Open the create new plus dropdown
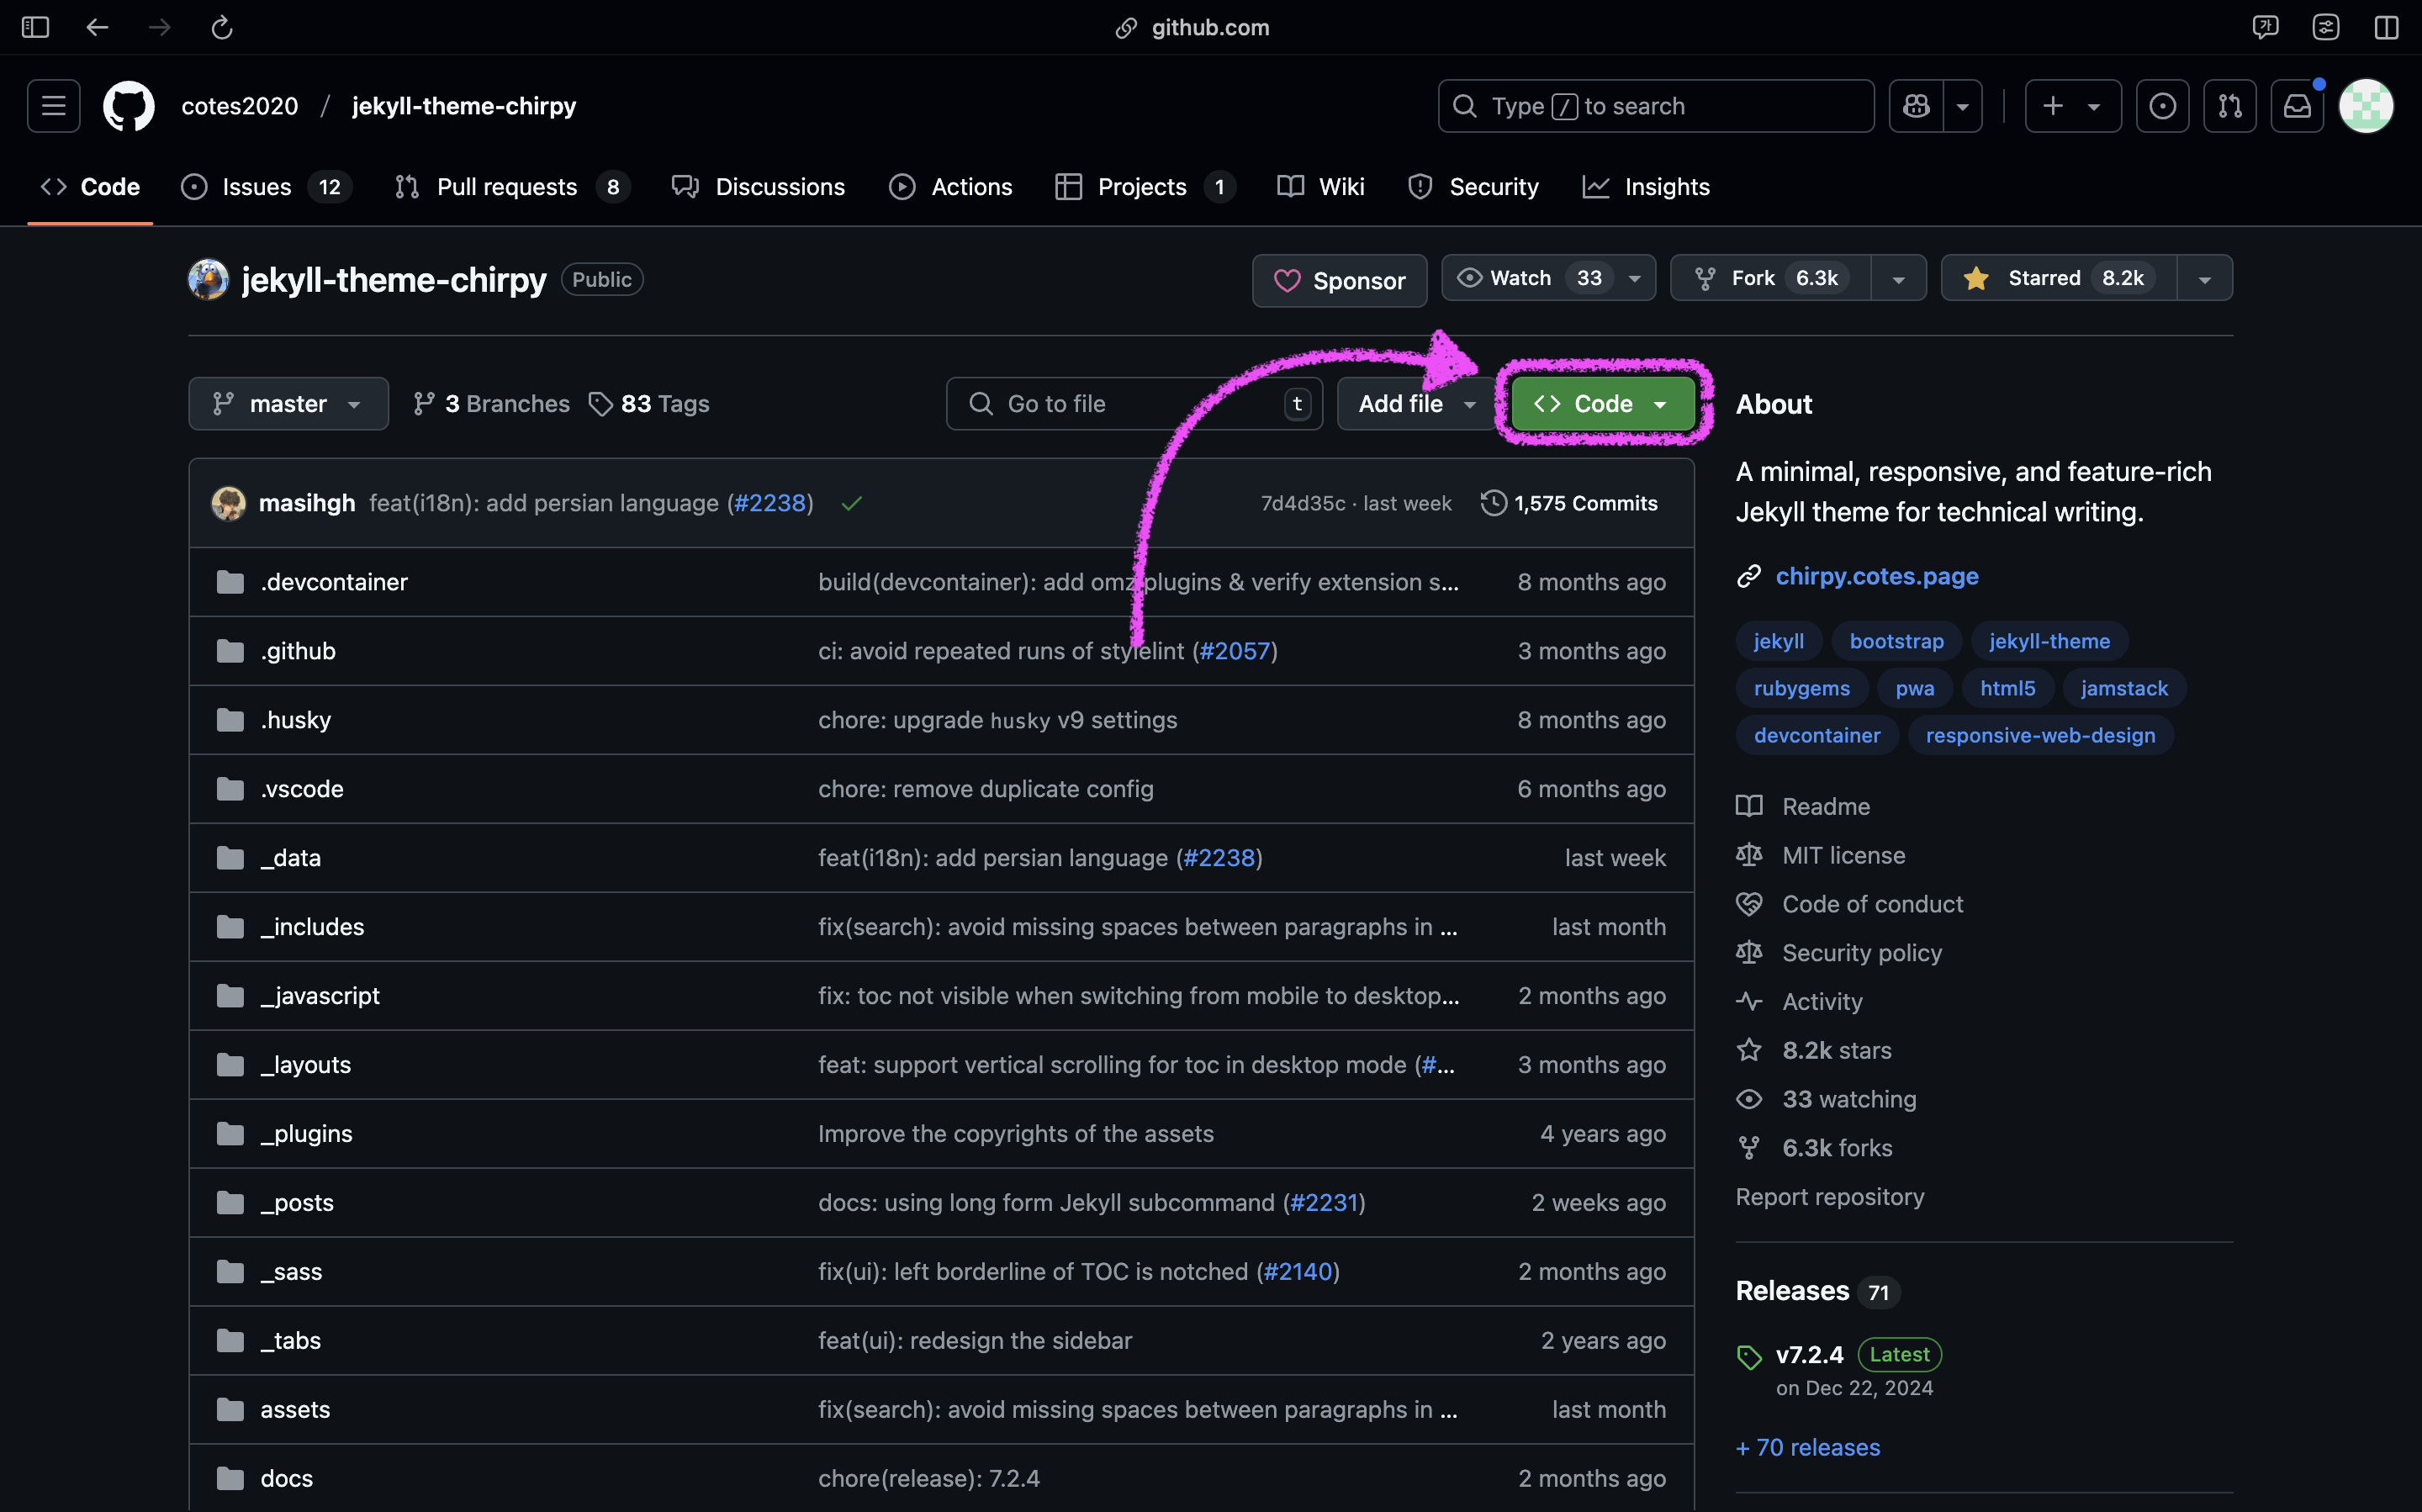Viewport: 2422px width, 1512px height. (x=2072, y=106)
